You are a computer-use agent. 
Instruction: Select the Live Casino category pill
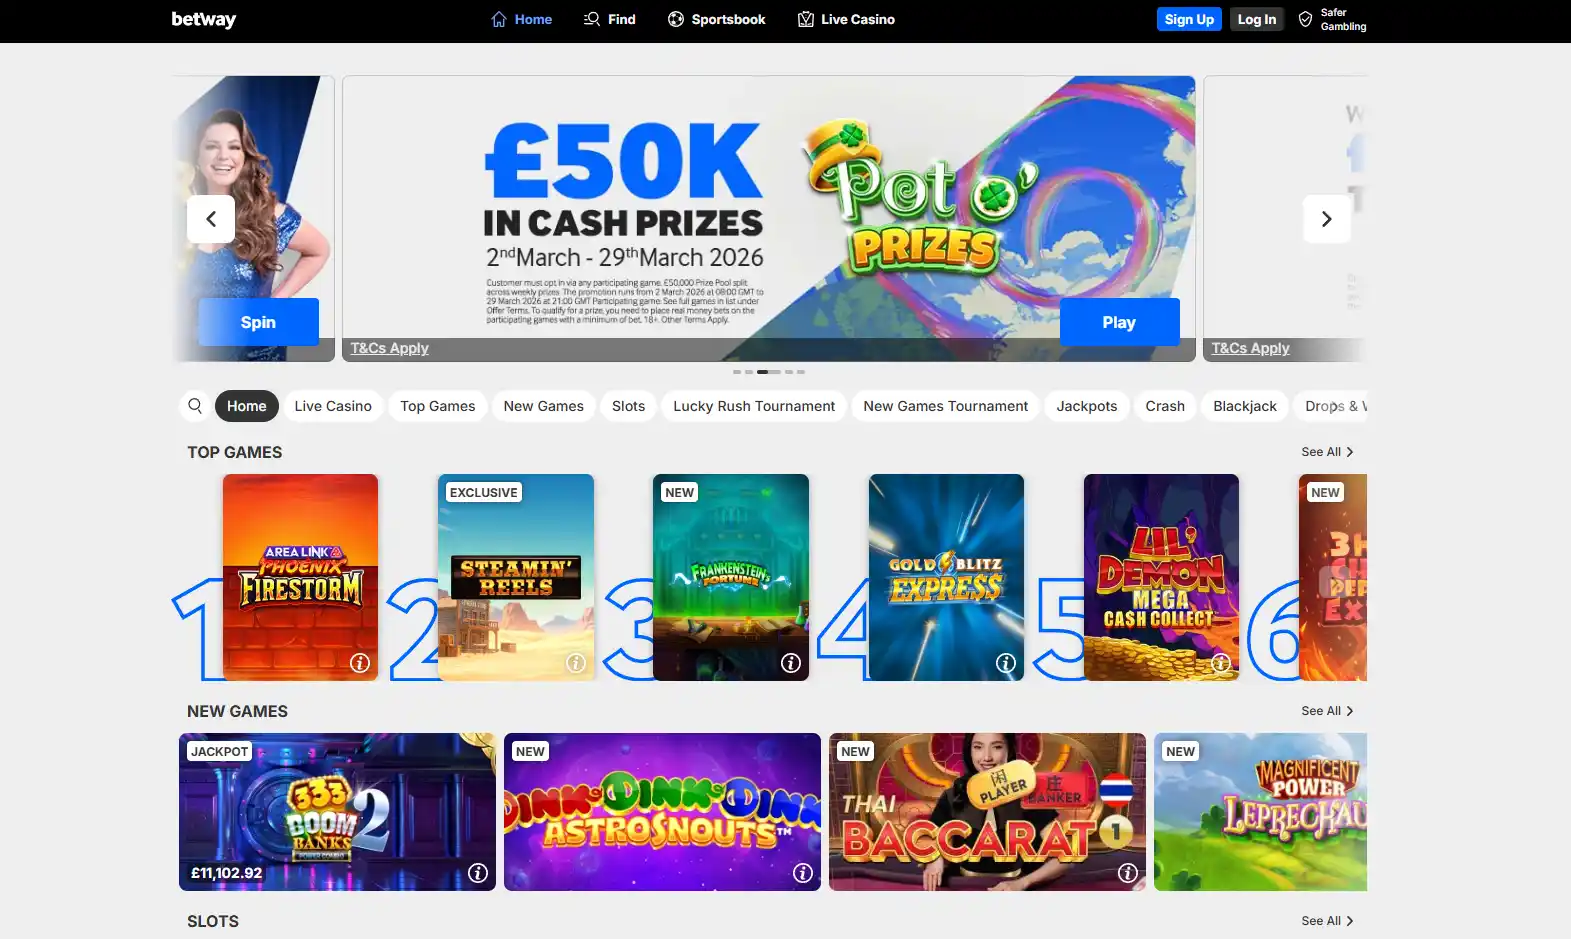[333, 406]
